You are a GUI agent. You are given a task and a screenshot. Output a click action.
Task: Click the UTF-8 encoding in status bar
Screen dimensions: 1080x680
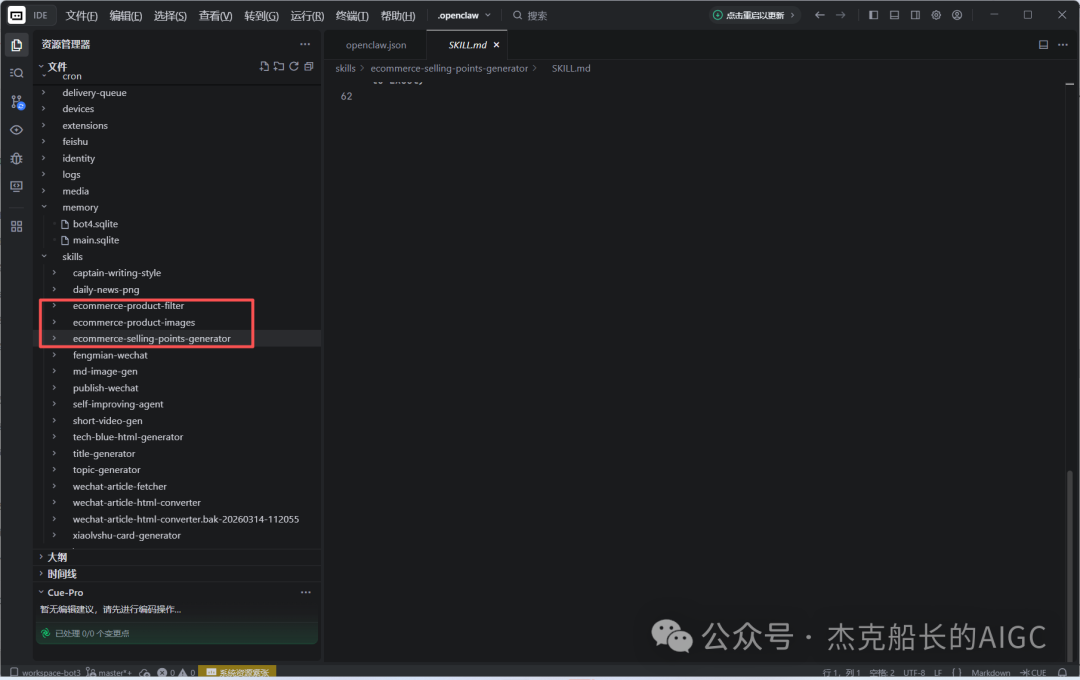tap(914, 673)
